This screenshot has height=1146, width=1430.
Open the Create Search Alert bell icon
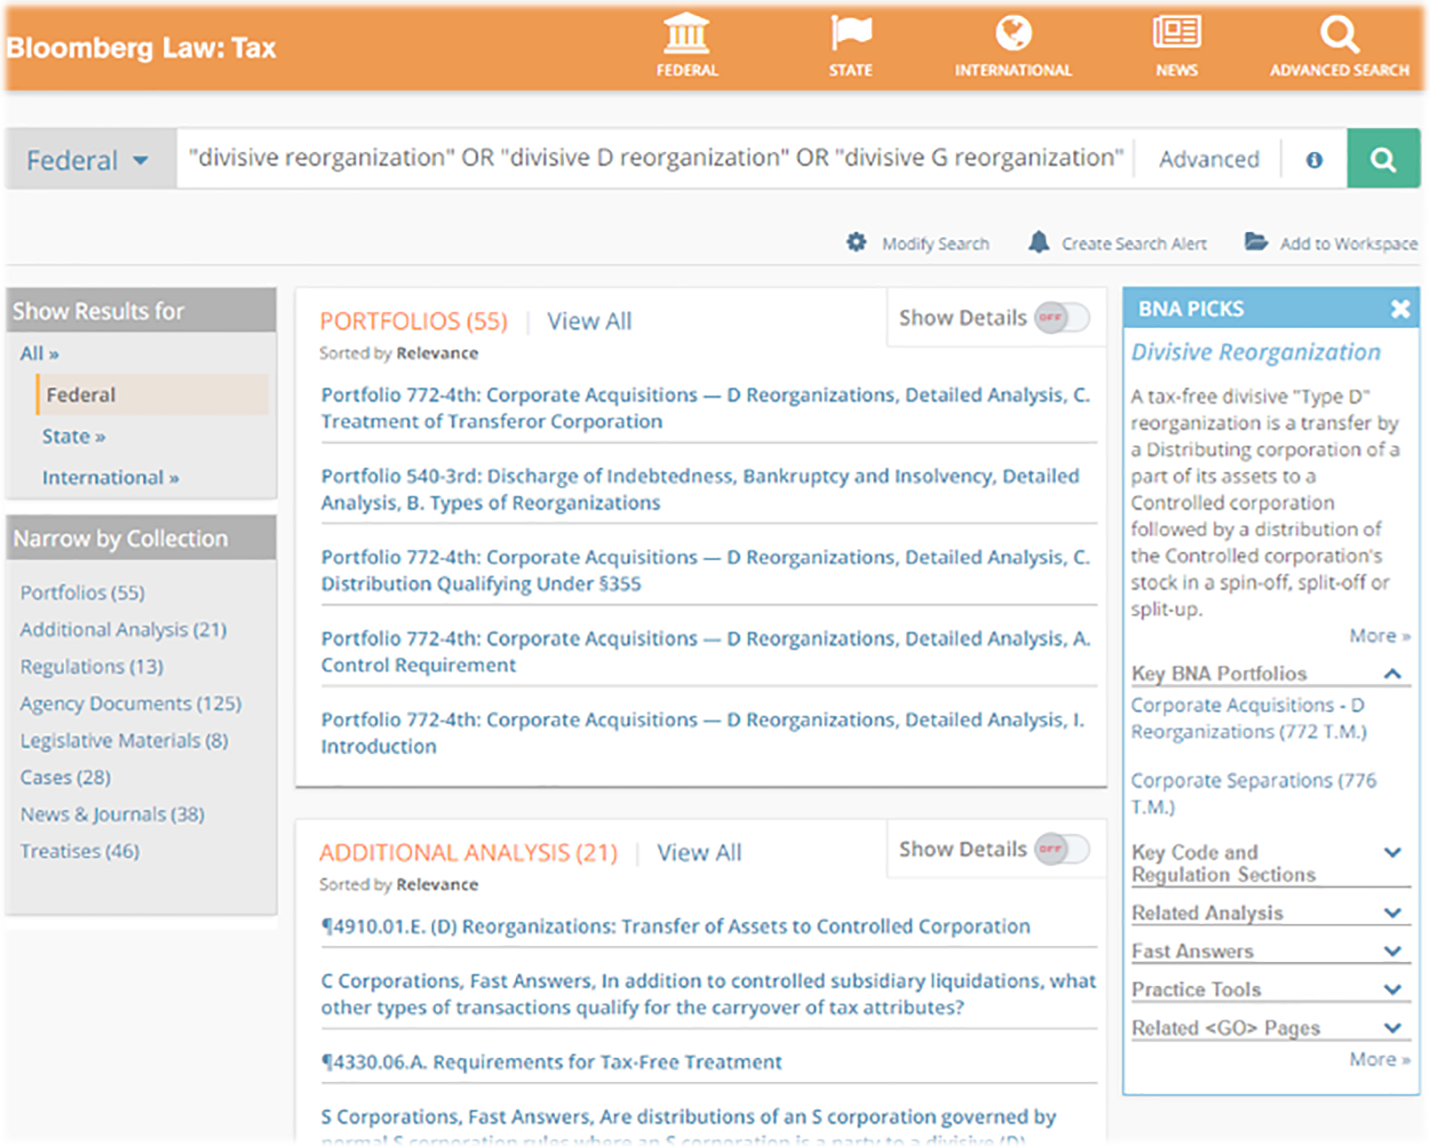1038,242
